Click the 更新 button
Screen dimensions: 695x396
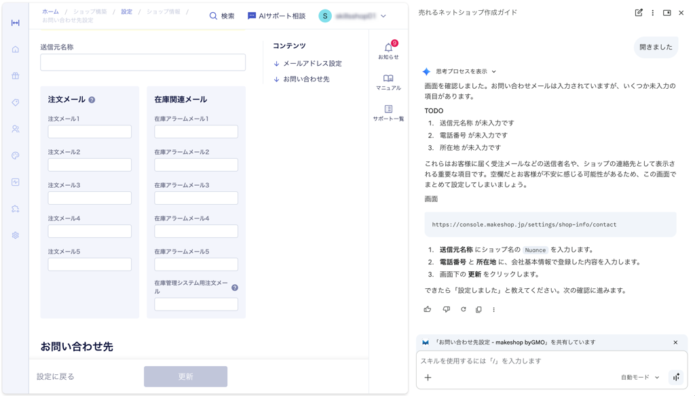point(185,376)
